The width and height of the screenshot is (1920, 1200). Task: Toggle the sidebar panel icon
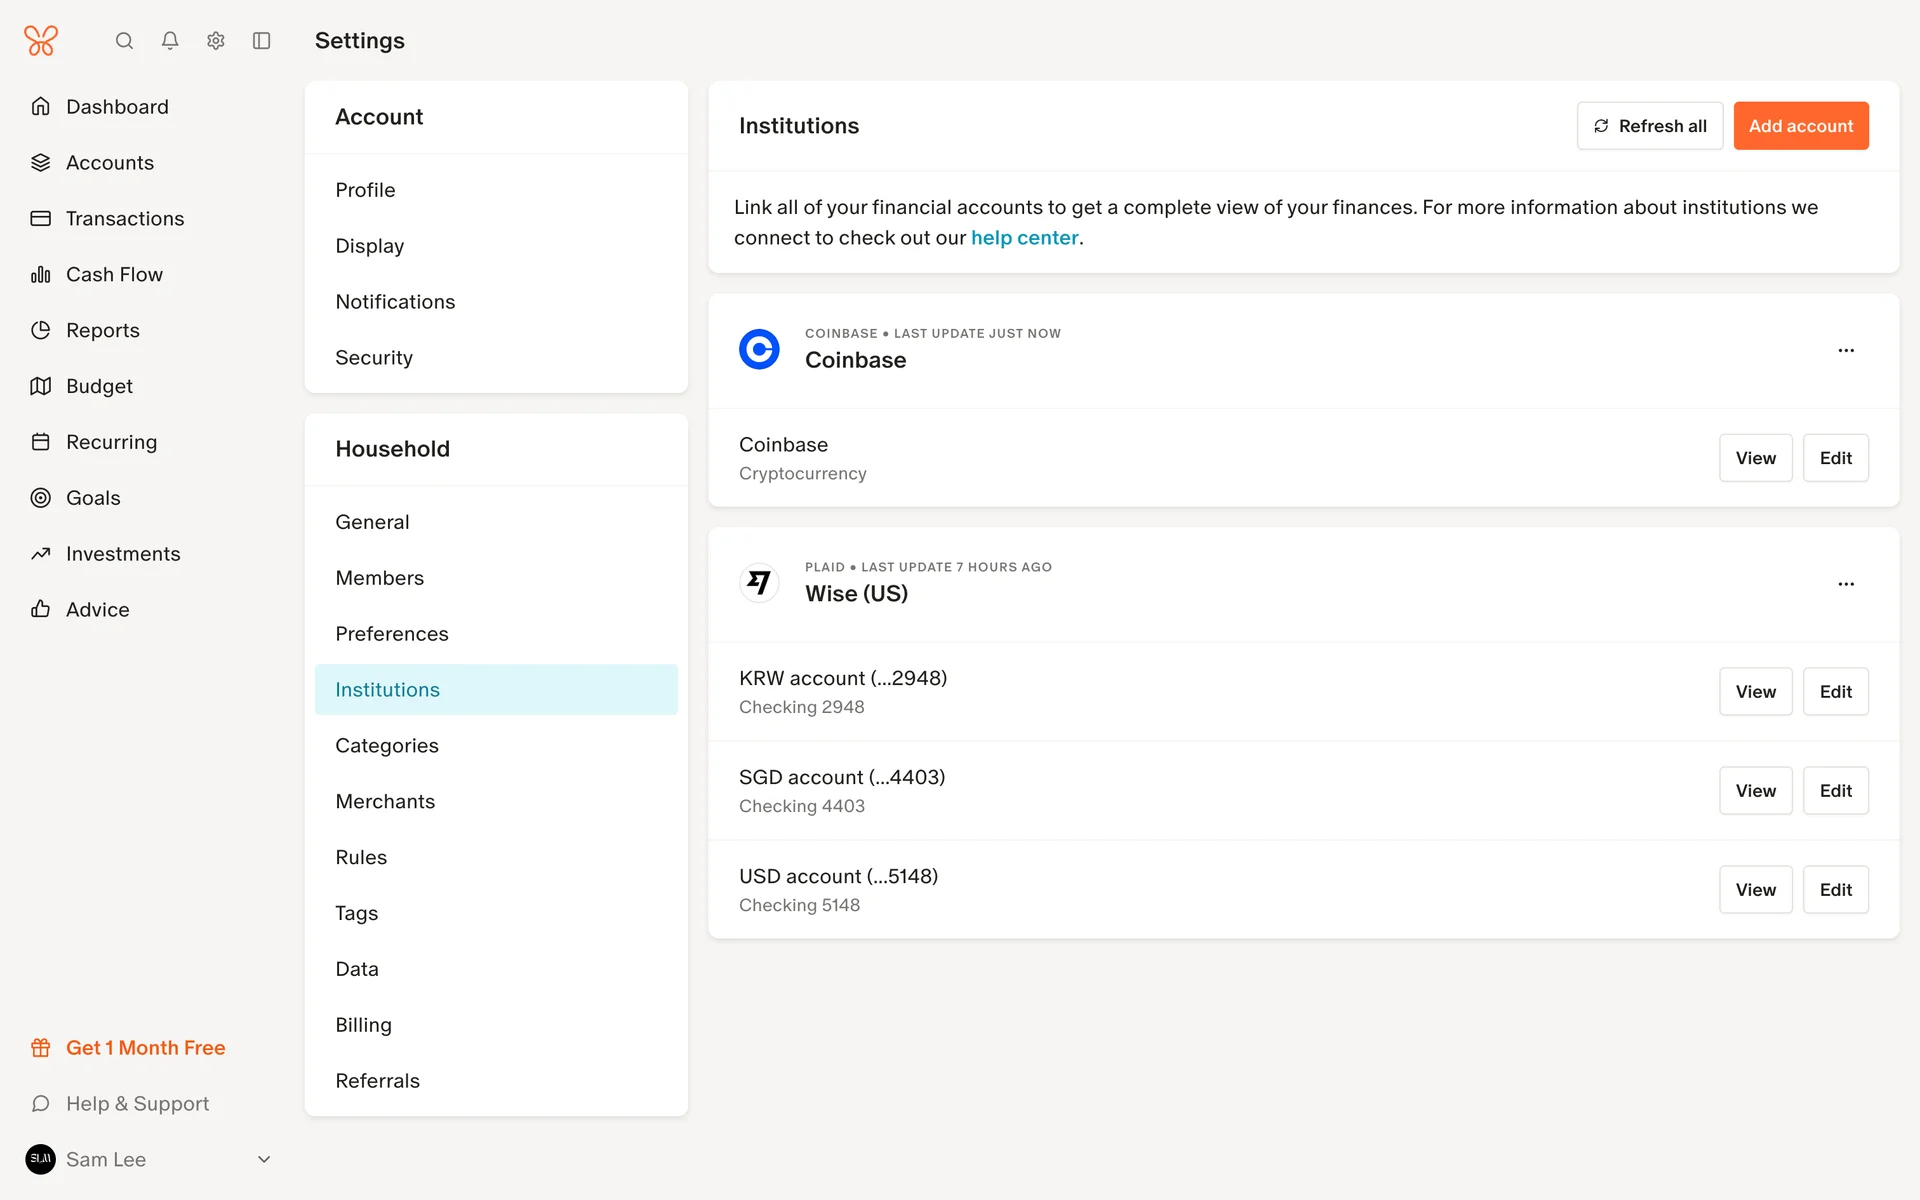tap(262, 41)
